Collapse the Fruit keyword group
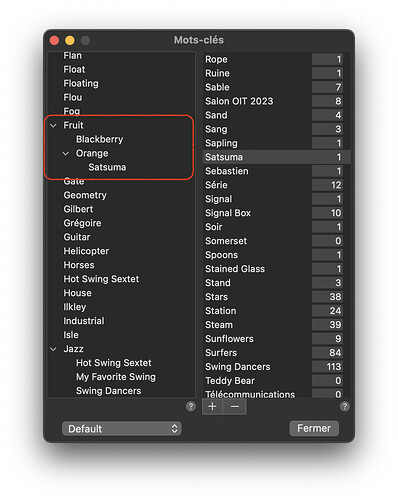398x500 pixels. pyautogui.click(x=53, y=126)
